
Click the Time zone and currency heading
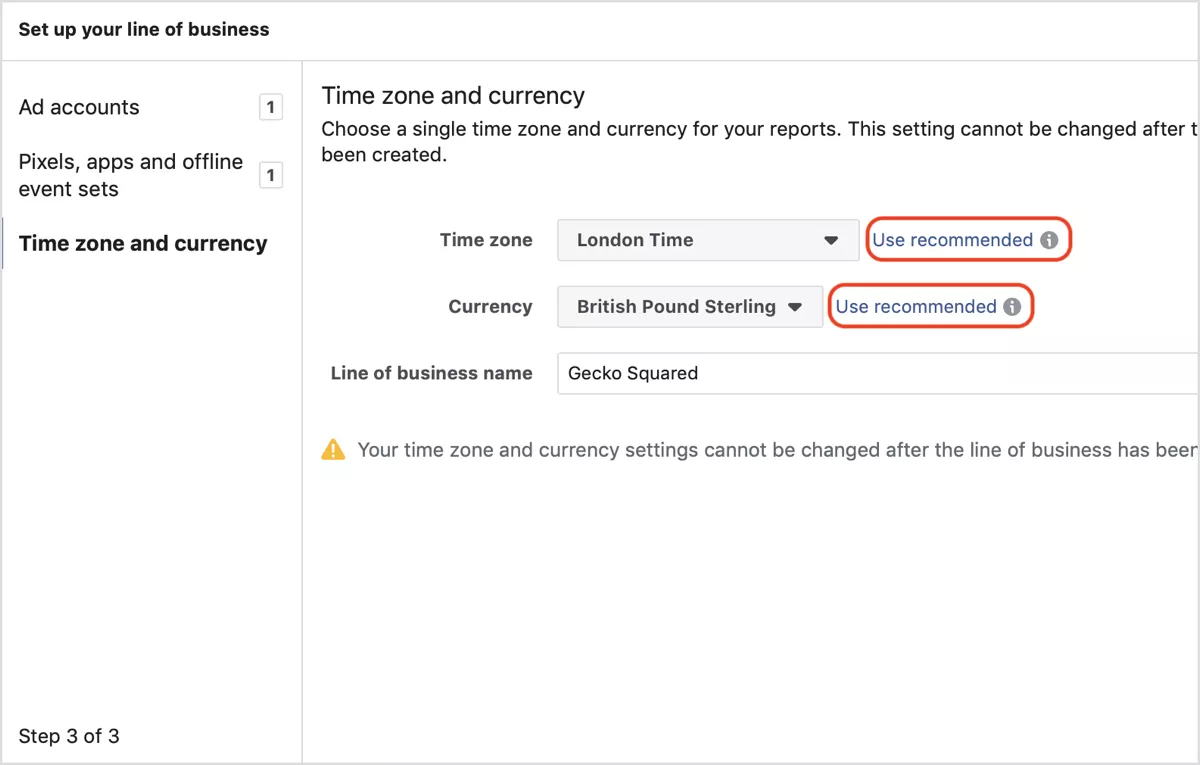(453, 96)
